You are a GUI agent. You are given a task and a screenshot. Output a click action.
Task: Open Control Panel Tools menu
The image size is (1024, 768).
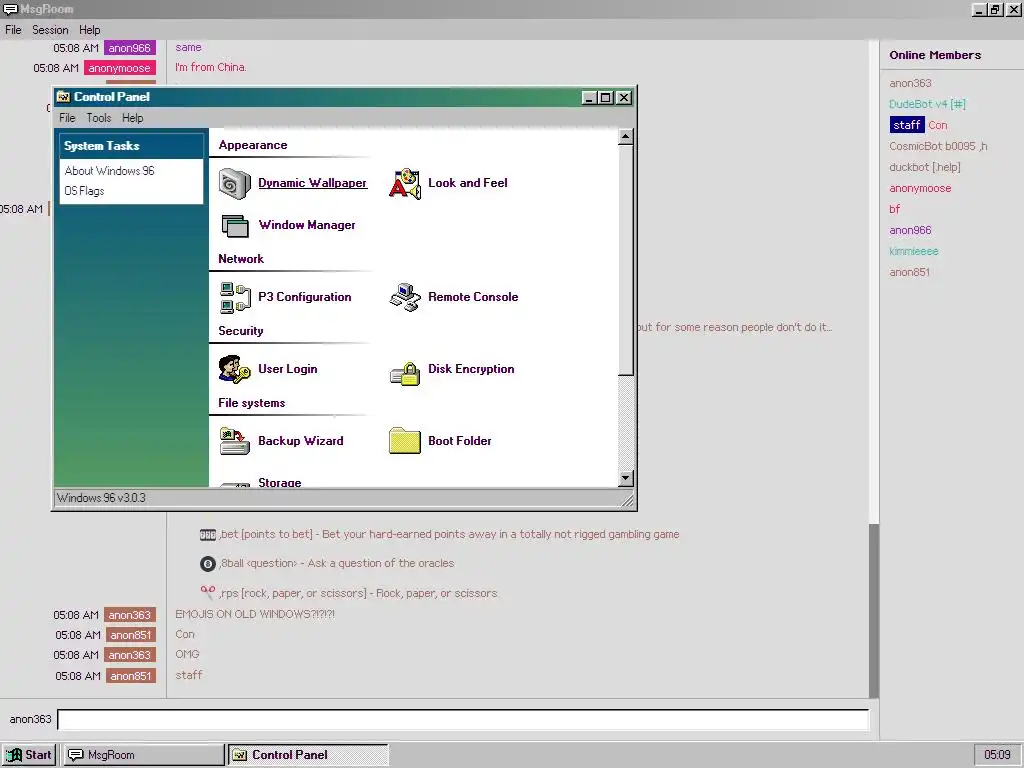click(99, 118)
